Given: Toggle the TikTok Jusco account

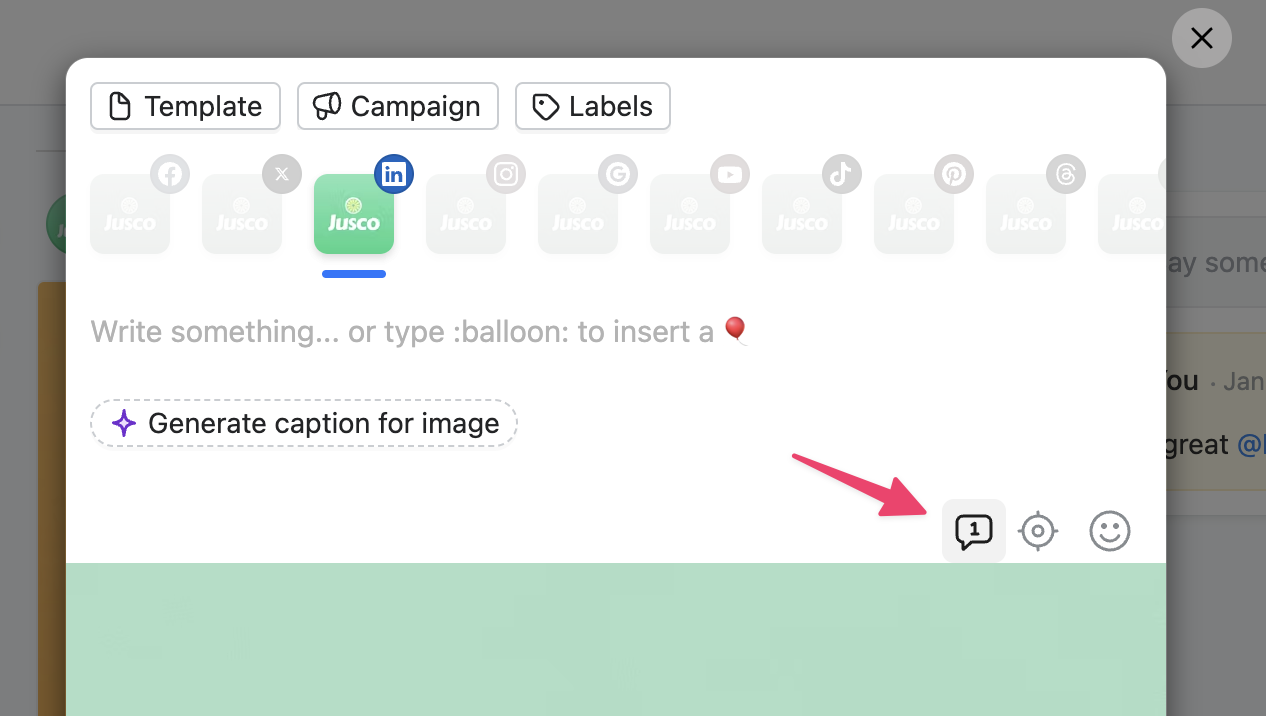Looking at the screenshot, I should [802, 214].
